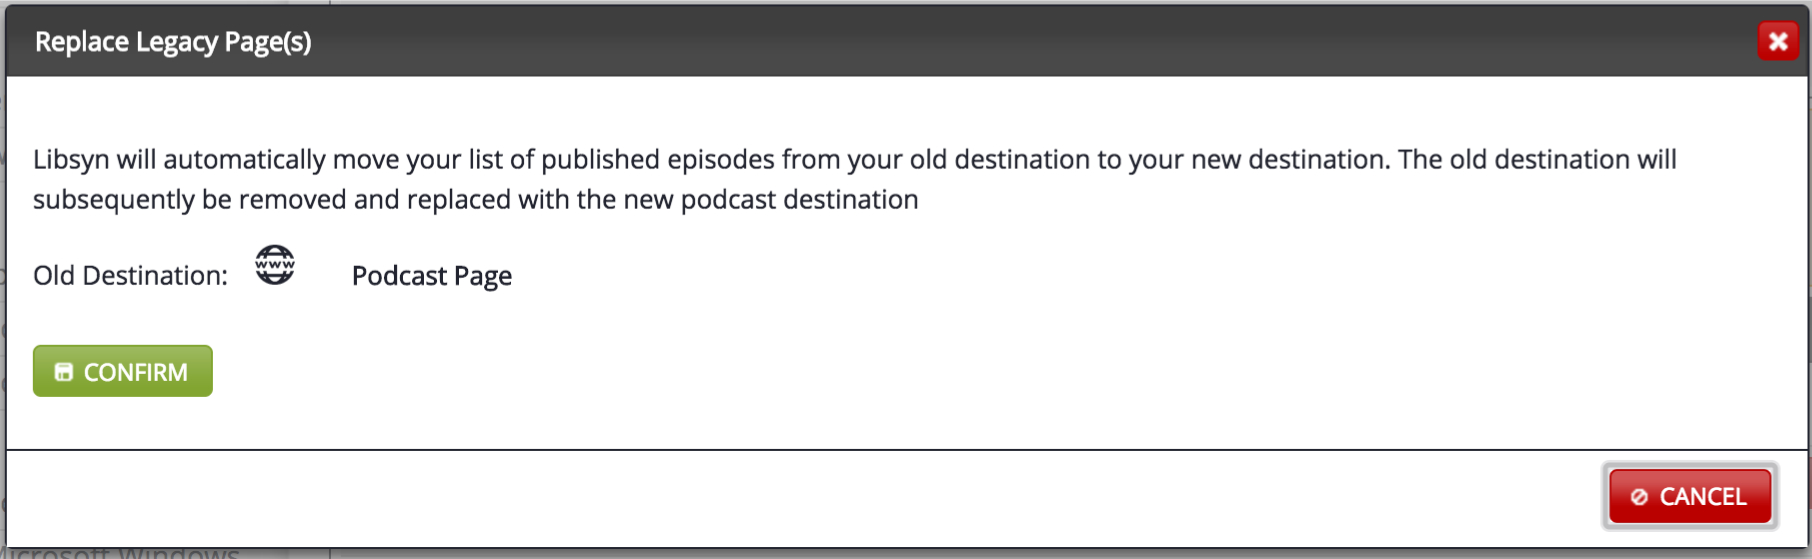Cancel the legacy page replacement

(1690, 496)
